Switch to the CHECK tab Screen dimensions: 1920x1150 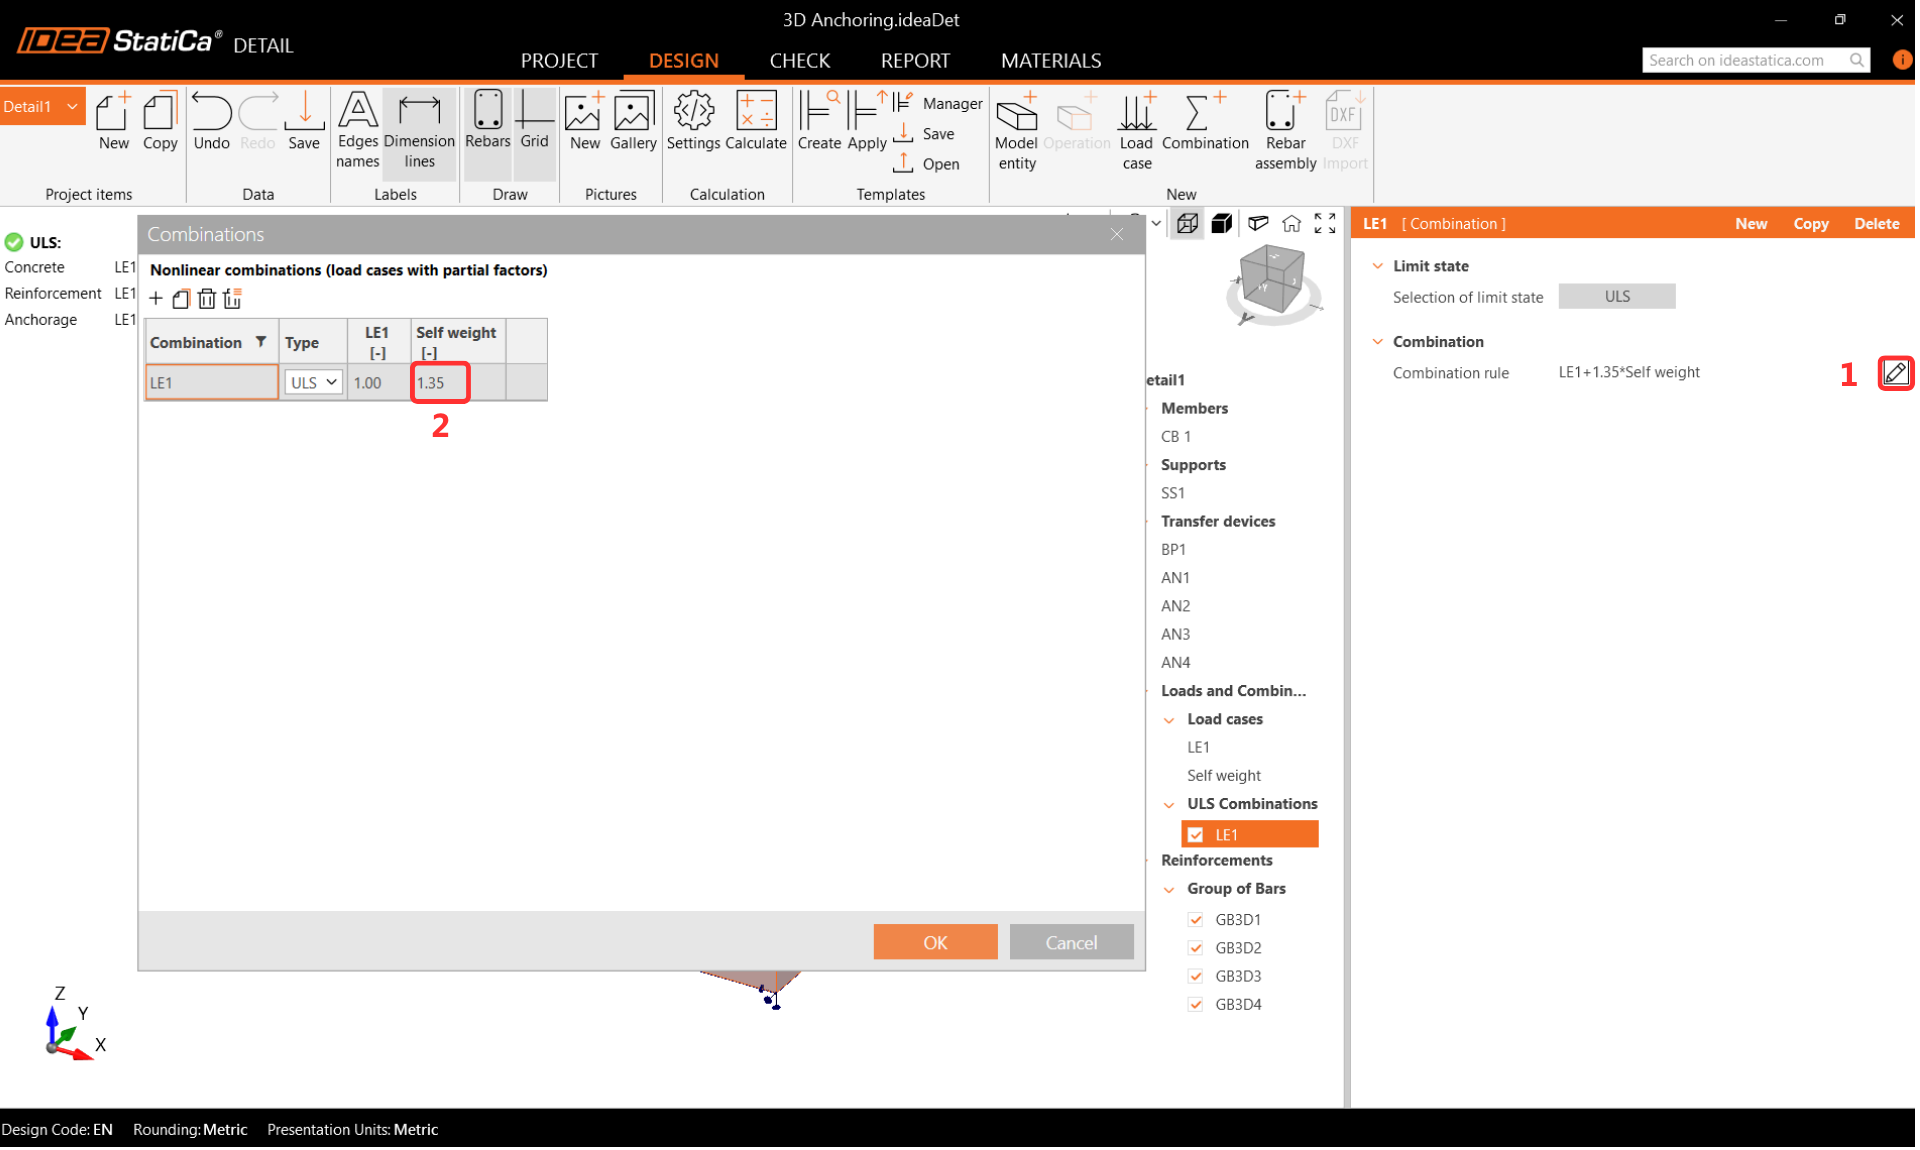799,60
